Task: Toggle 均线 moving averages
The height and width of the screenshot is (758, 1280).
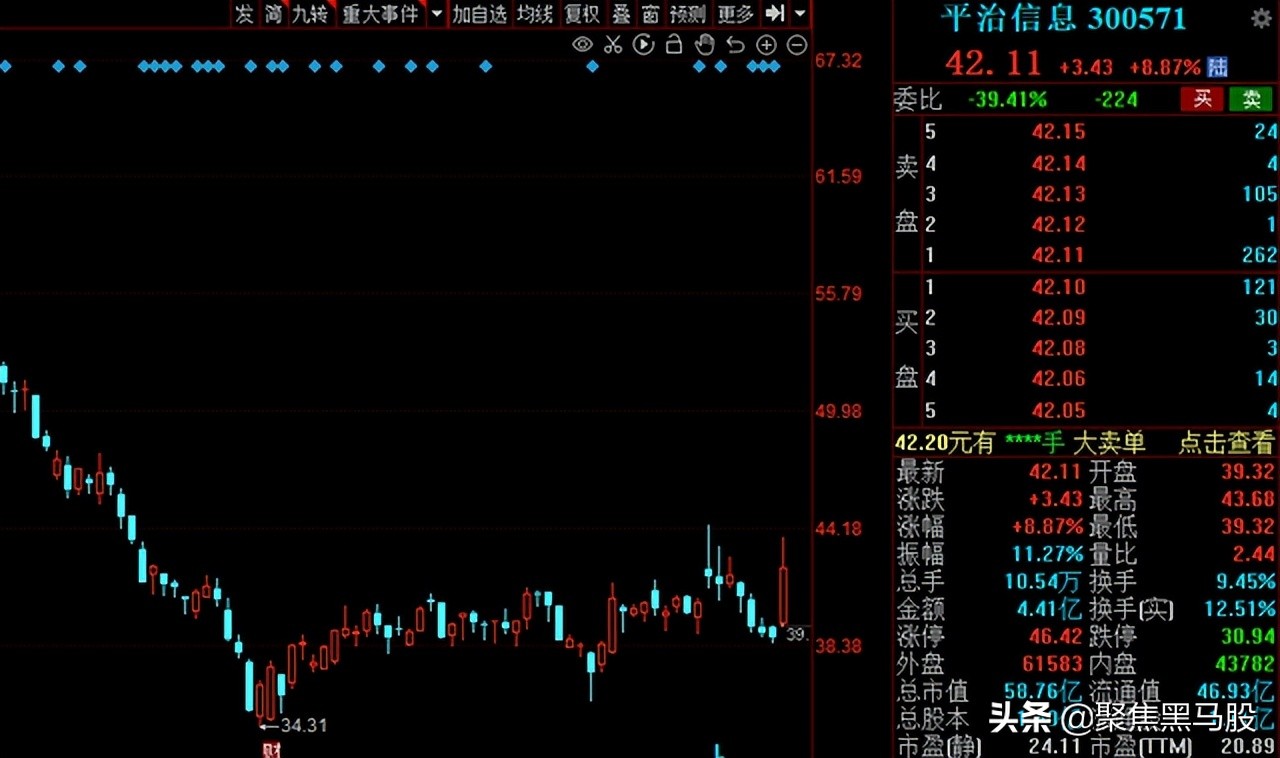Action: pyautogui.click(x=535, y=13)
